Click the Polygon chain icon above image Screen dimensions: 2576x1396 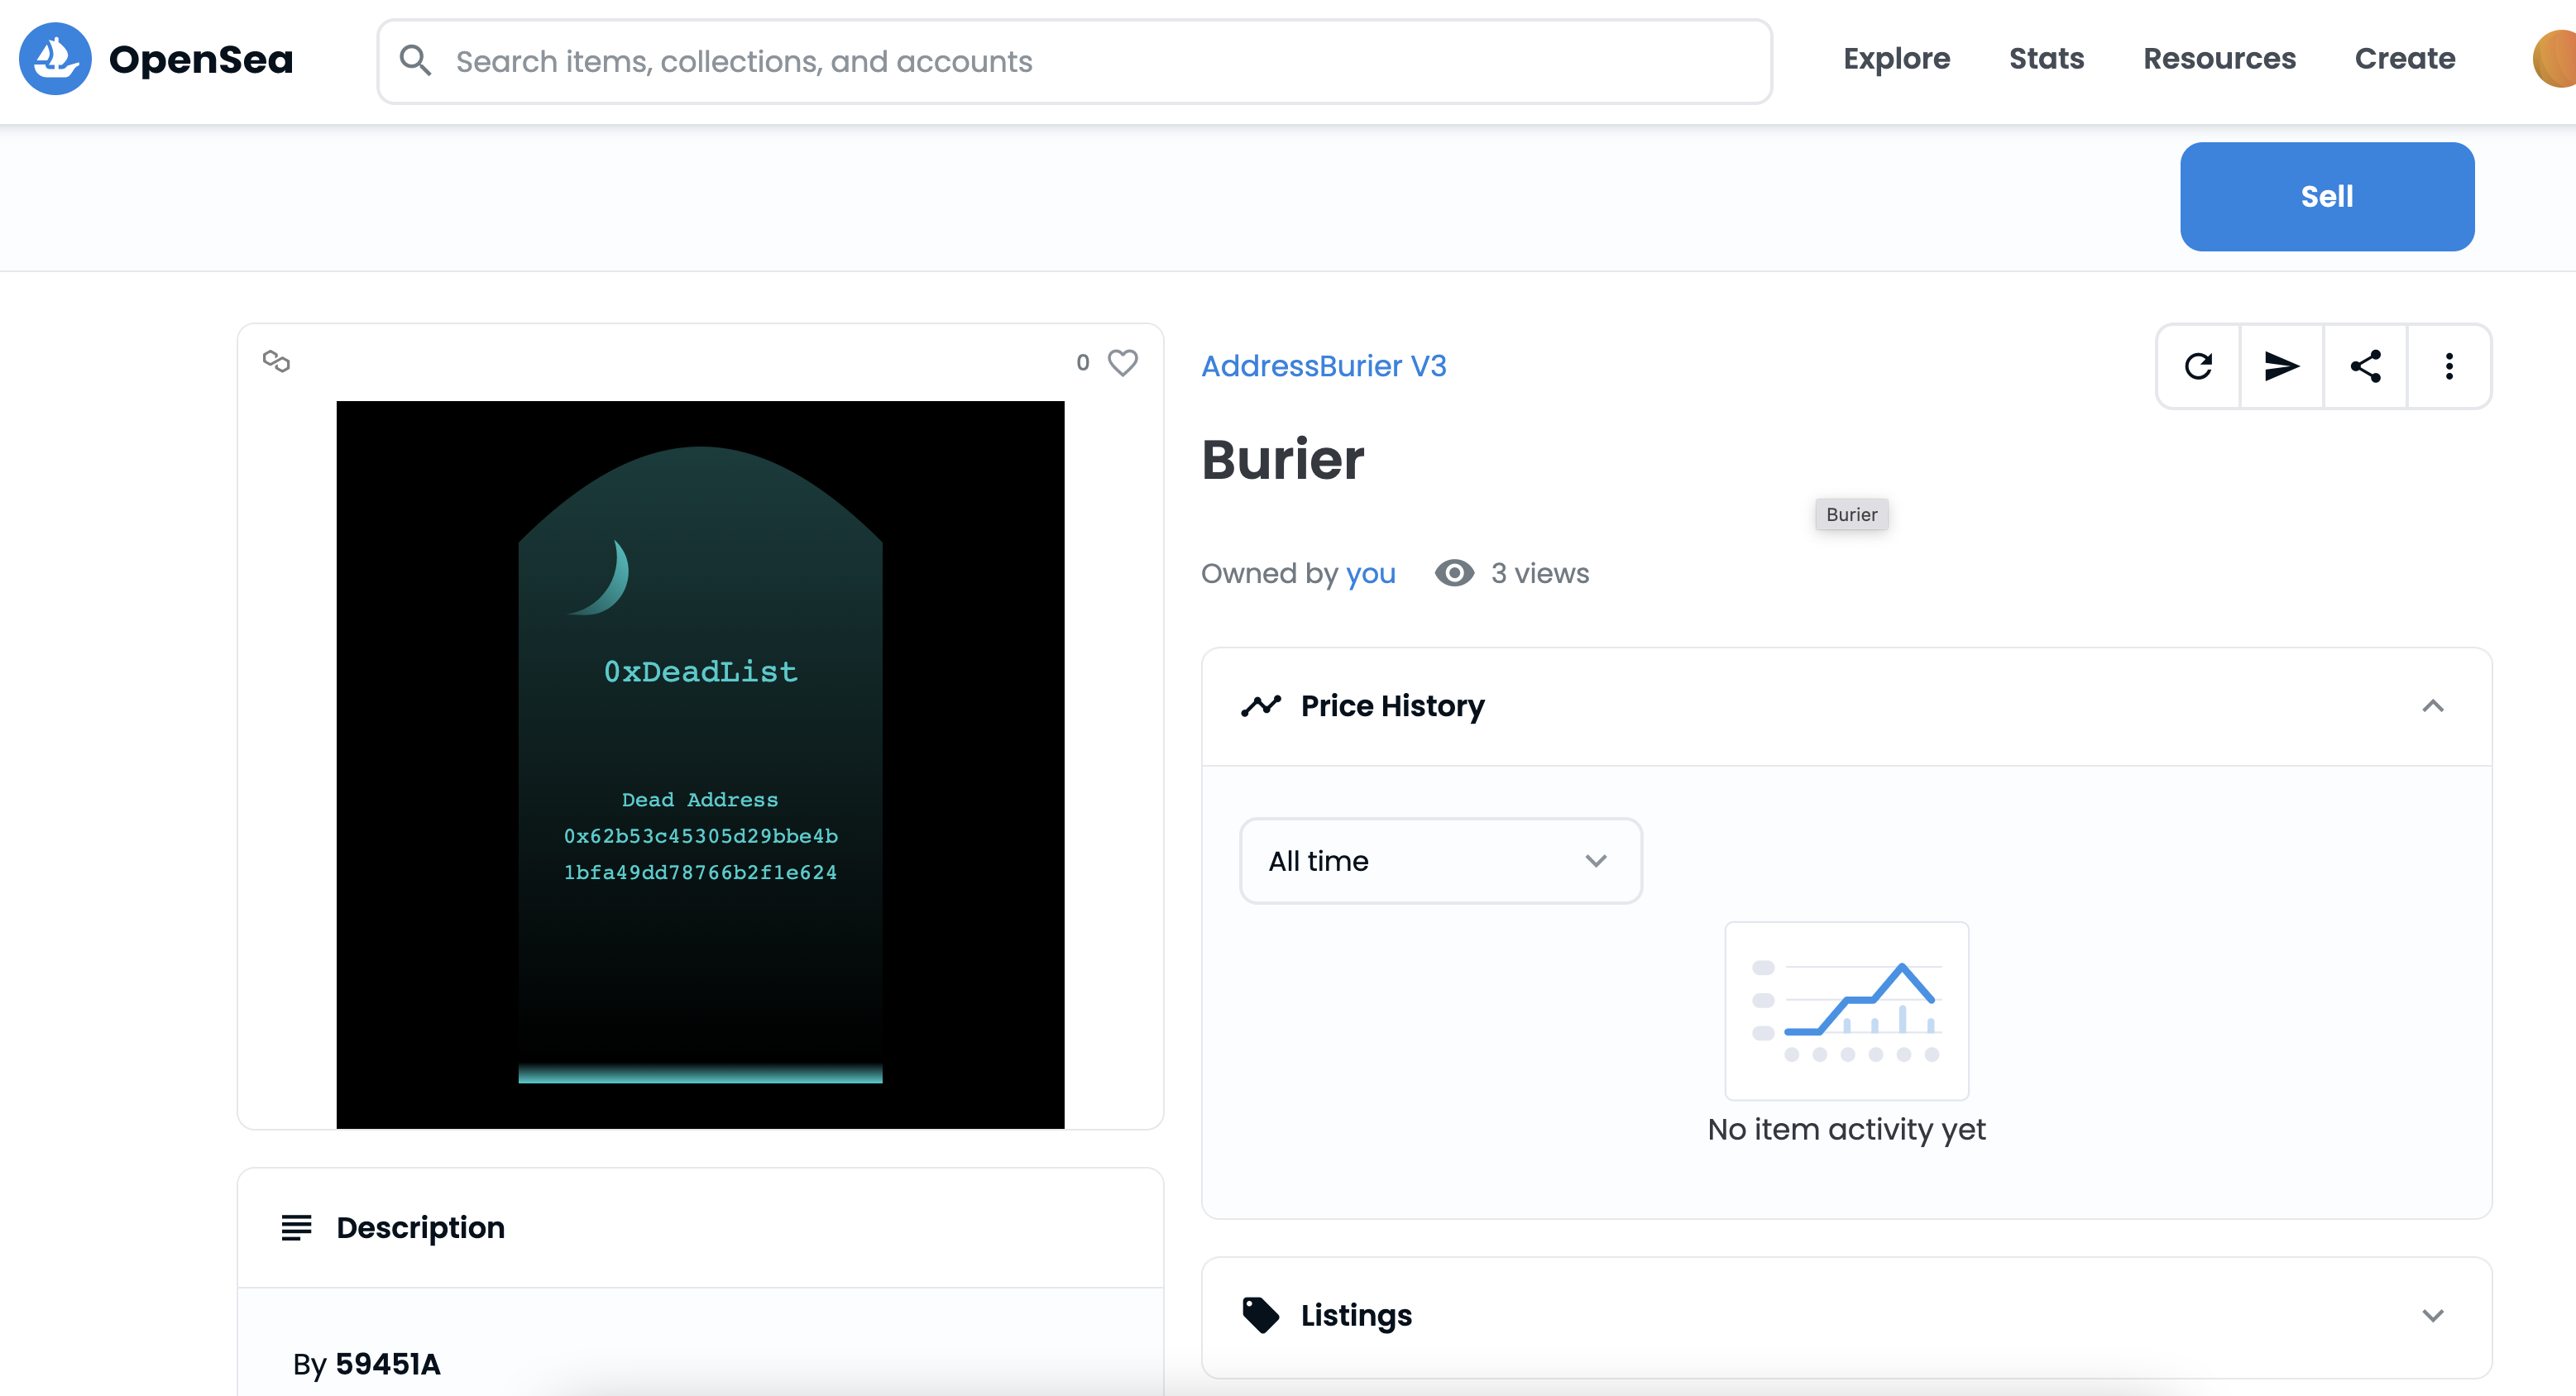point(276,361)
